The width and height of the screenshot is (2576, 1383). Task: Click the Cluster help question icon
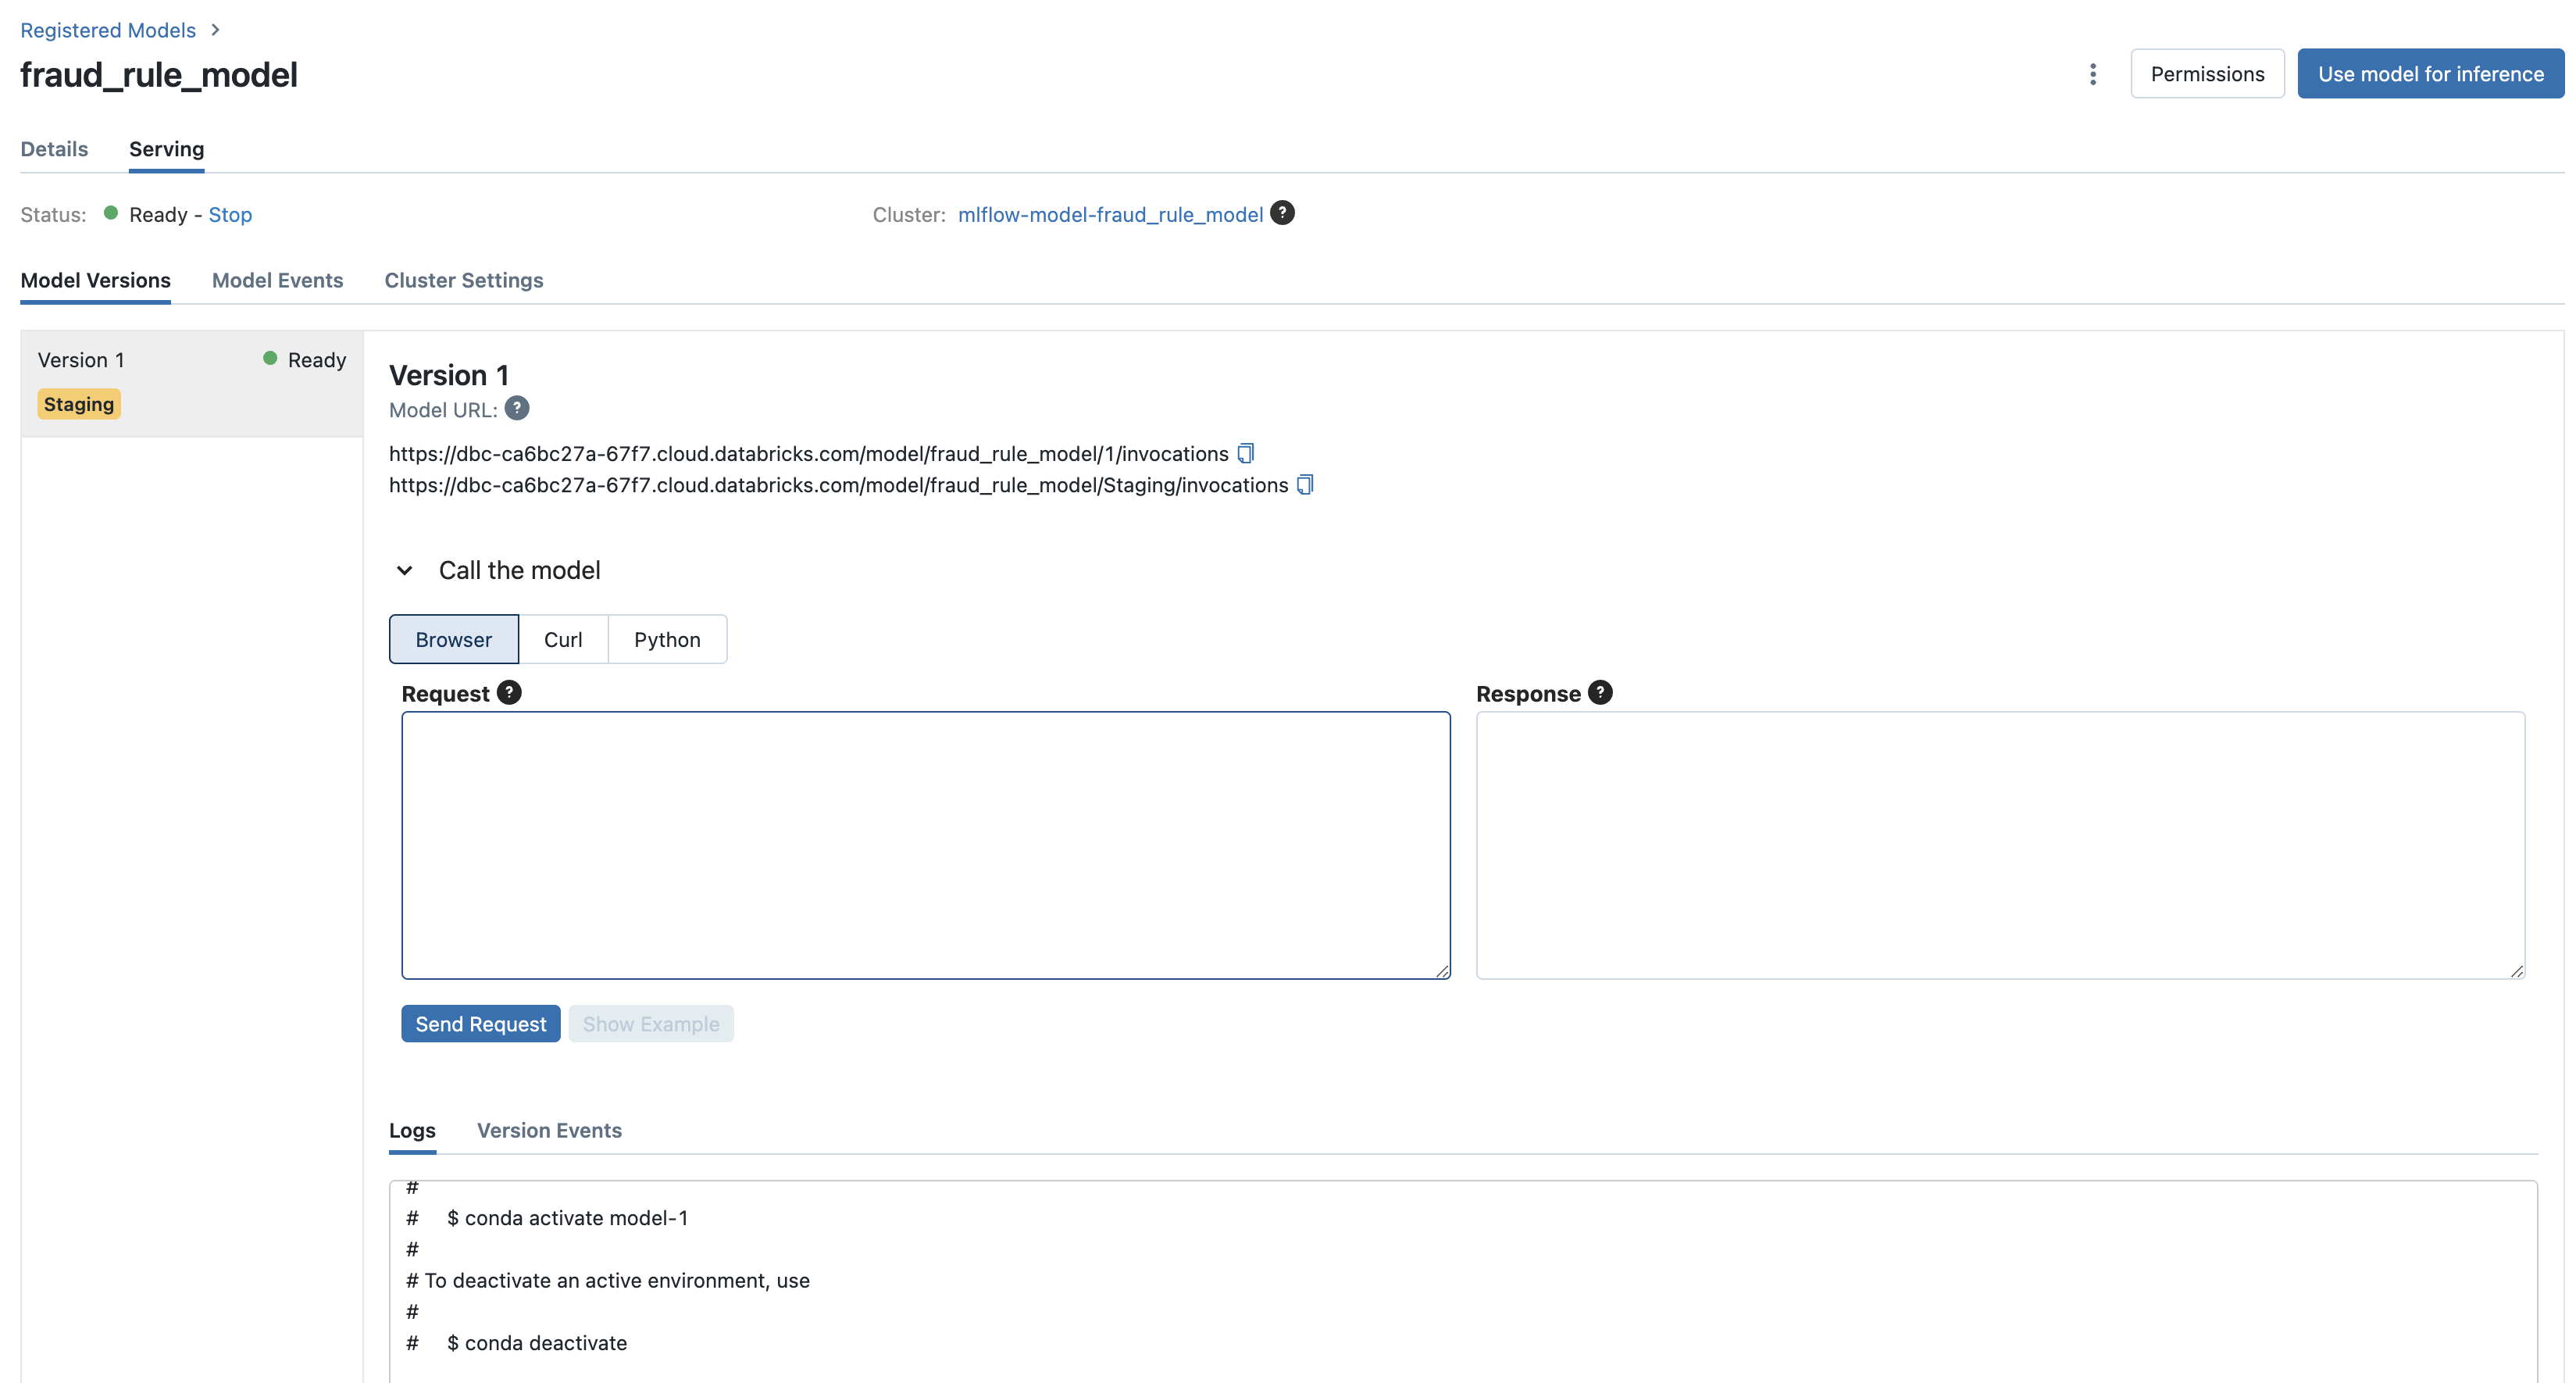click(x=1282, y=213)
